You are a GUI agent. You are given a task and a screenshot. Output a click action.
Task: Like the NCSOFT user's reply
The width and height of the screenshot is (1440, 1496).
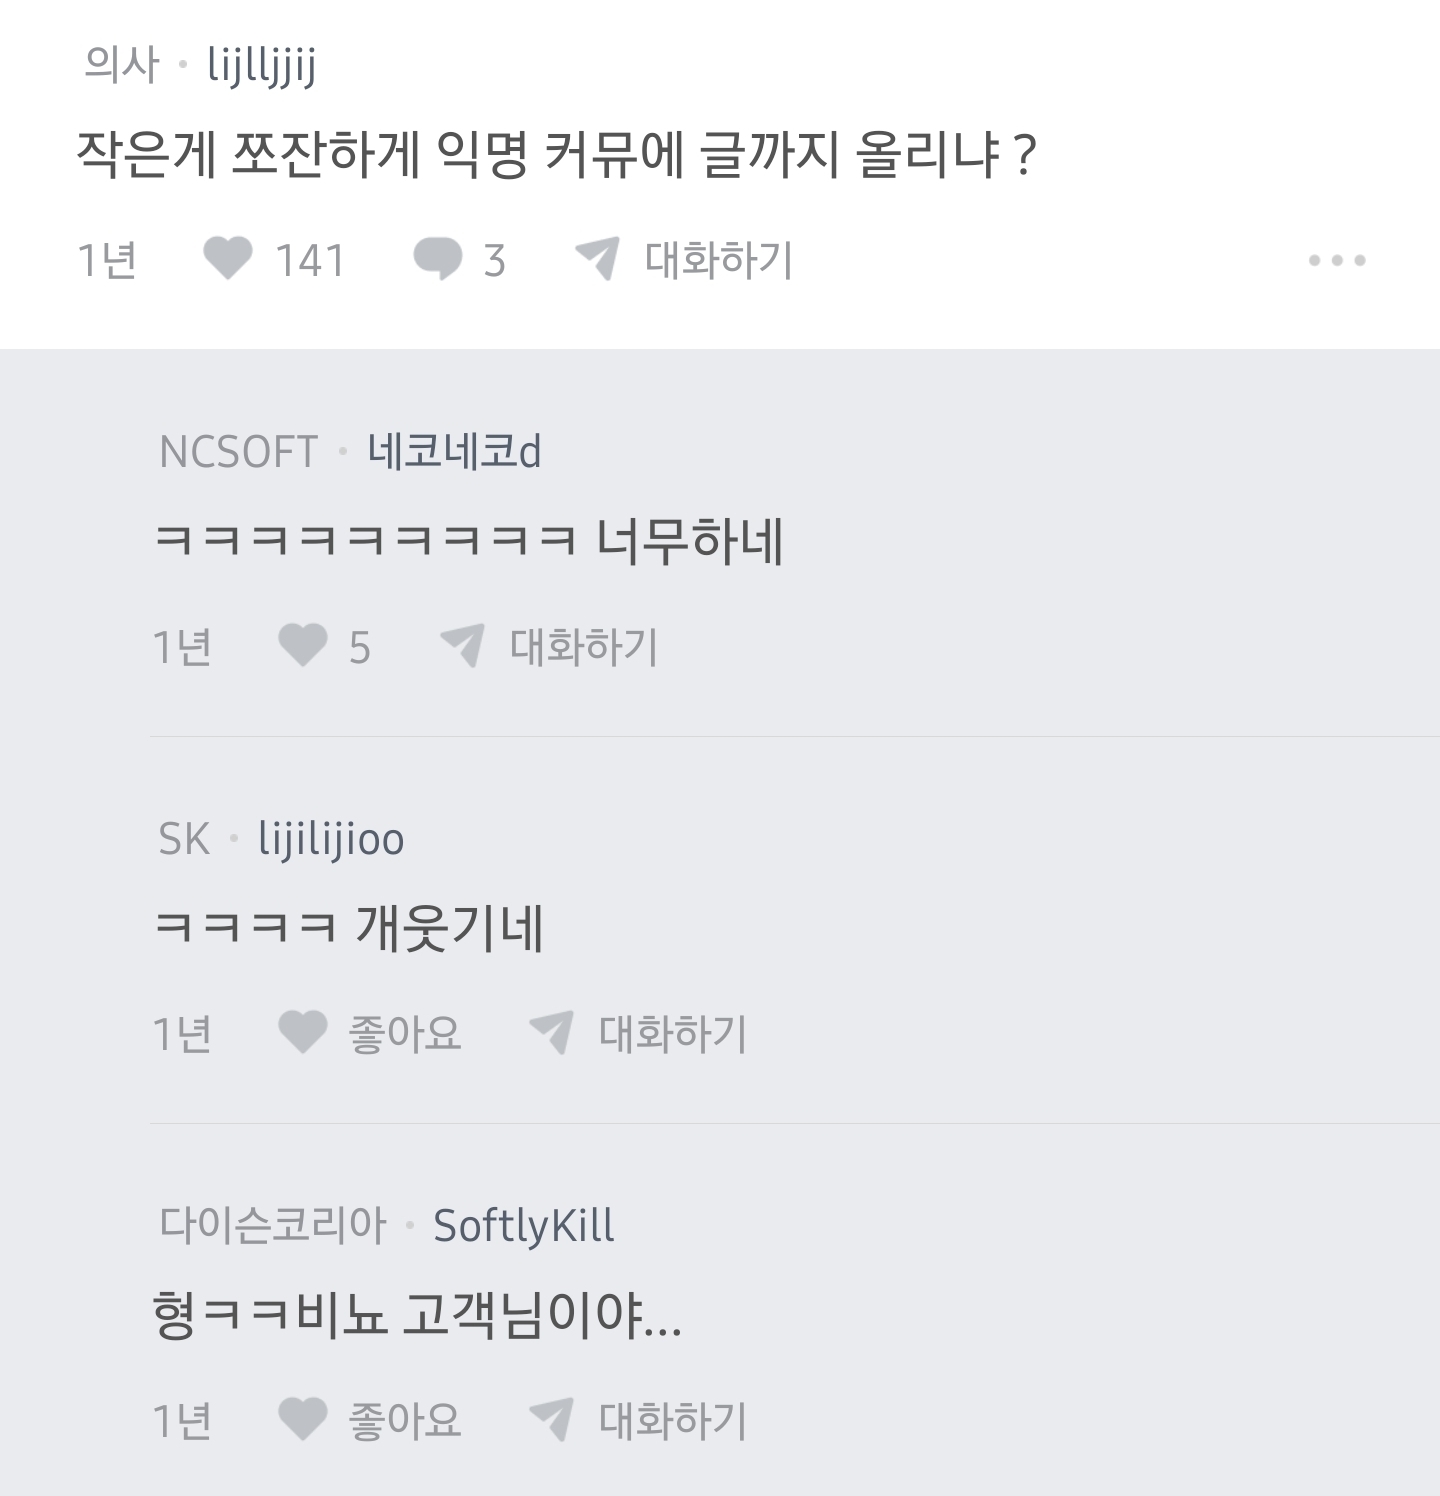pyautogui.click(x=302, y=646)
